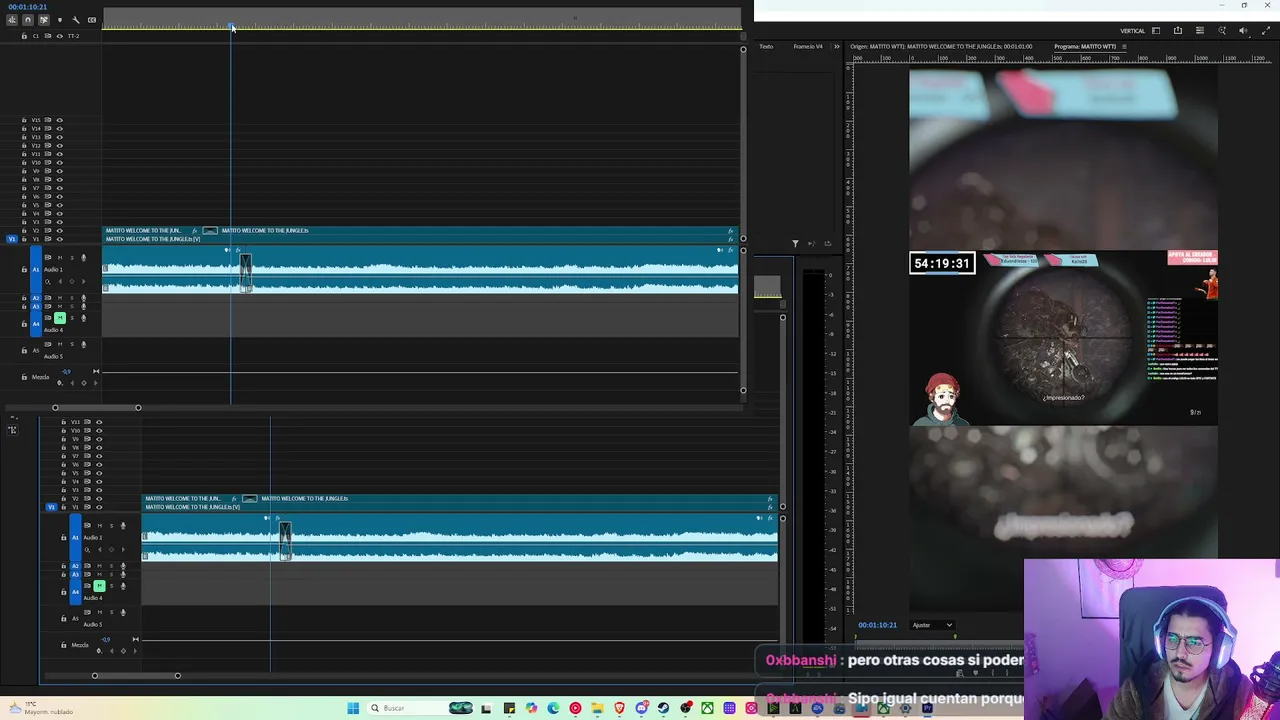Click the upper timeline playhead marker
This screenshot has height=720, width=1280.
(x=231, y=26)
